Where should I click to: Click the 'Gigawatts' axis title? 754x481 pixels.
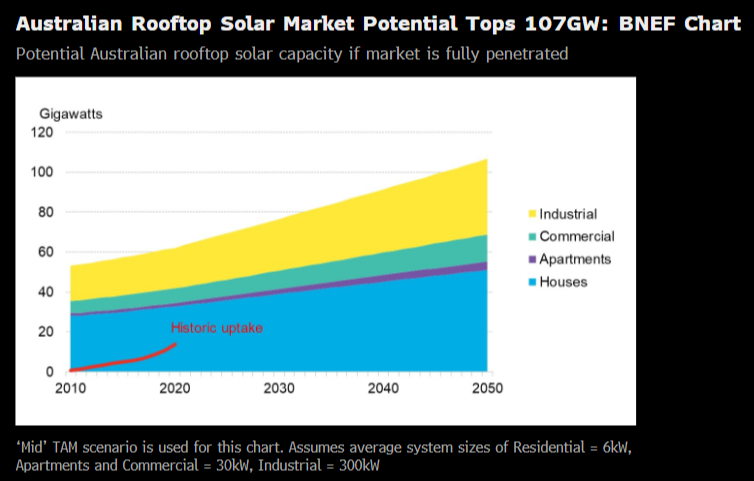71,114
